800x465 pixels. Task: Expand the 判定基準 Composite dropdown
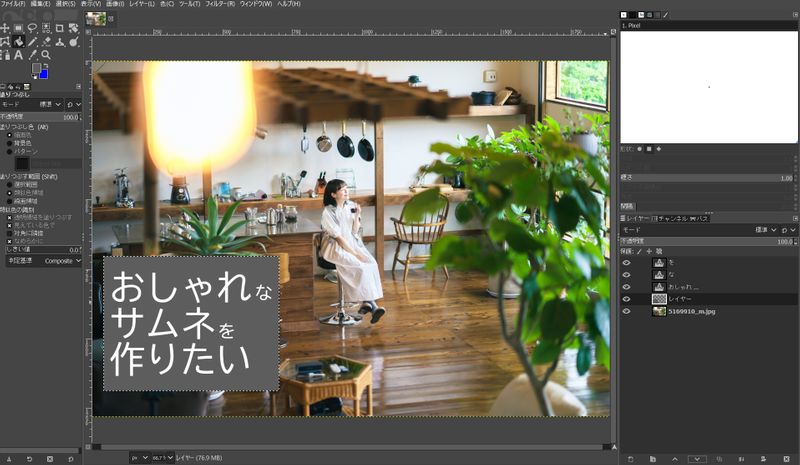tap(63, 261)
